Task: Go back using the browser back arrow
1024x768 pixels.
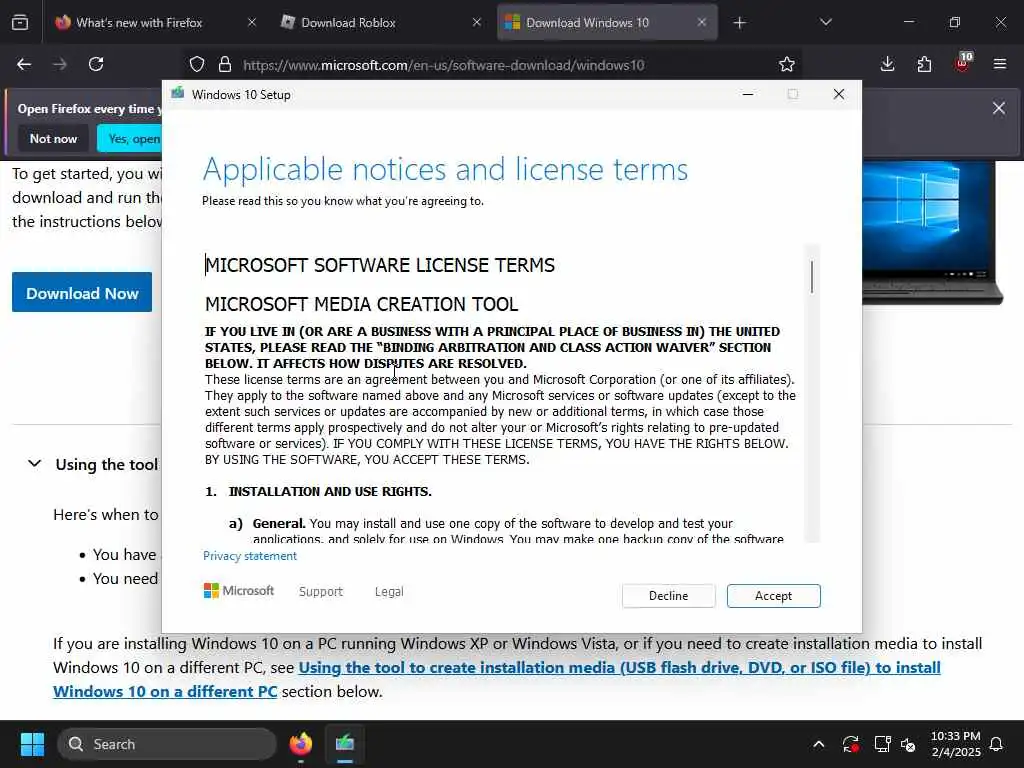Action: (24, 64)
